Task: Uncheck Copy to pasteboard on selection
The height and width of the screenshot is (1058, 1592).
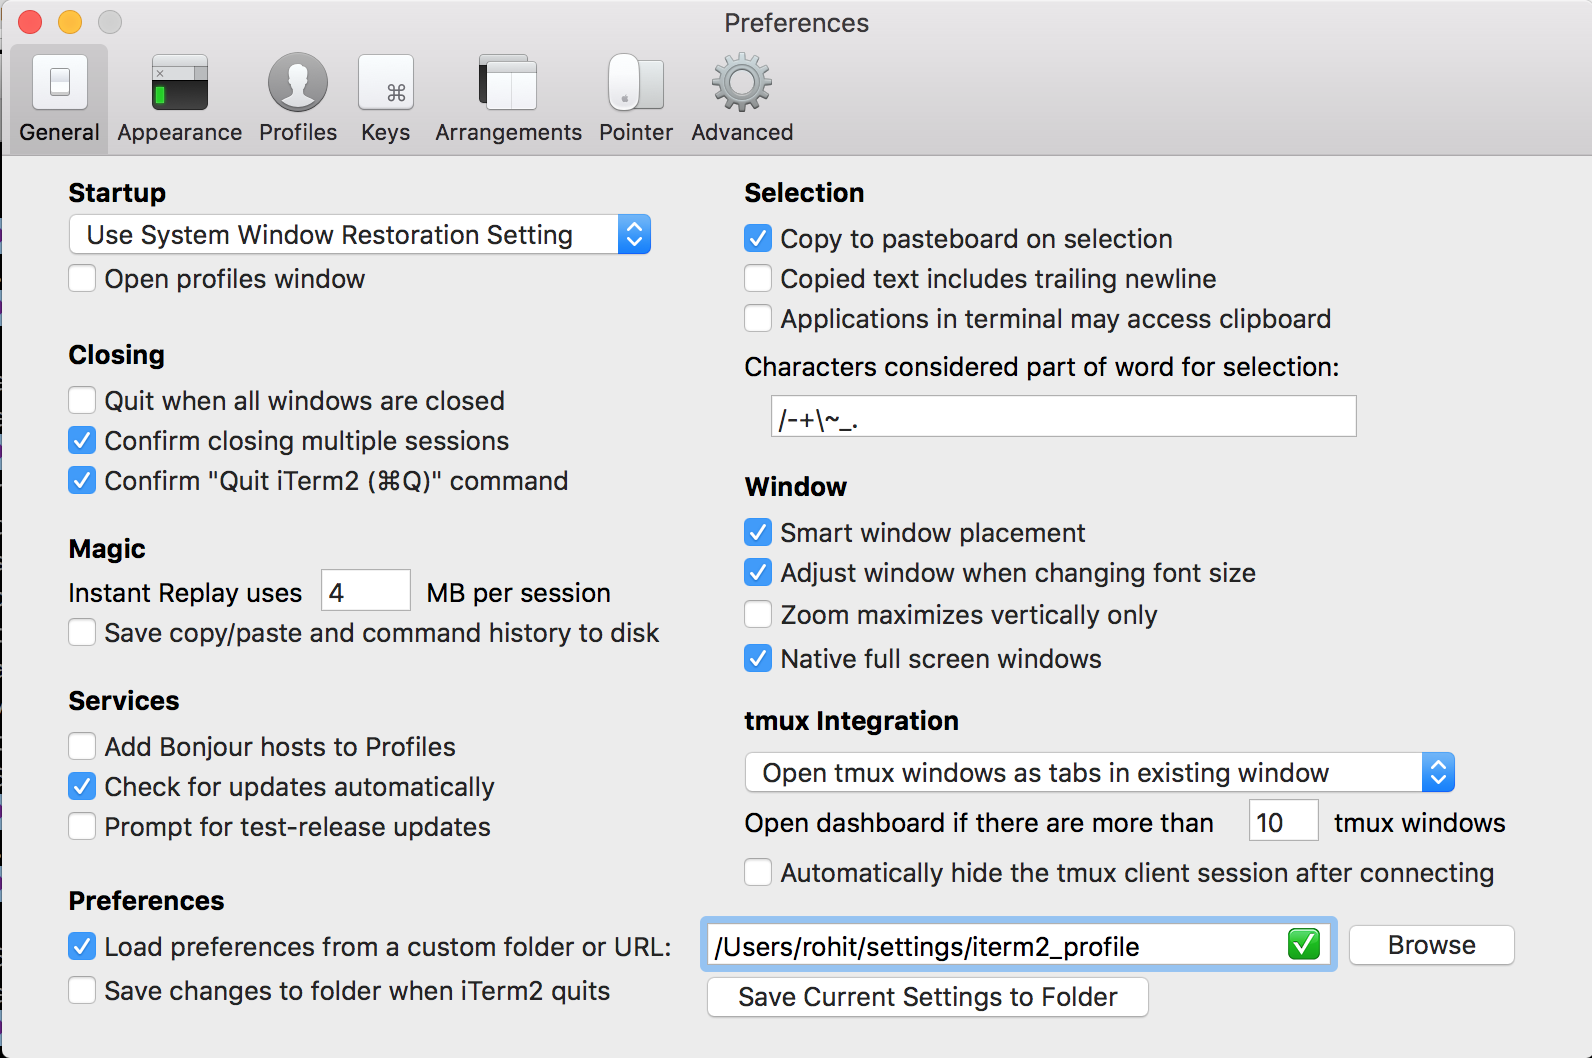Action: point(758,238)
